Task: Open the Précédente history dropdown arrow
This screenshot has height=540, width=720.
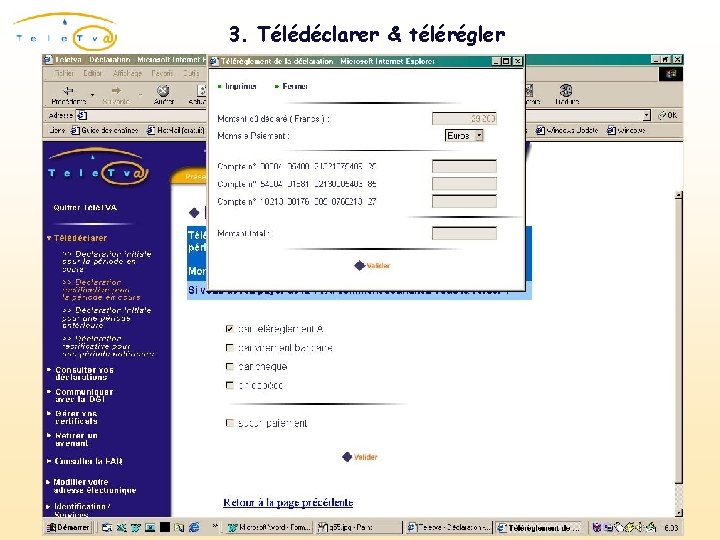Action: [x=92, y=95]
